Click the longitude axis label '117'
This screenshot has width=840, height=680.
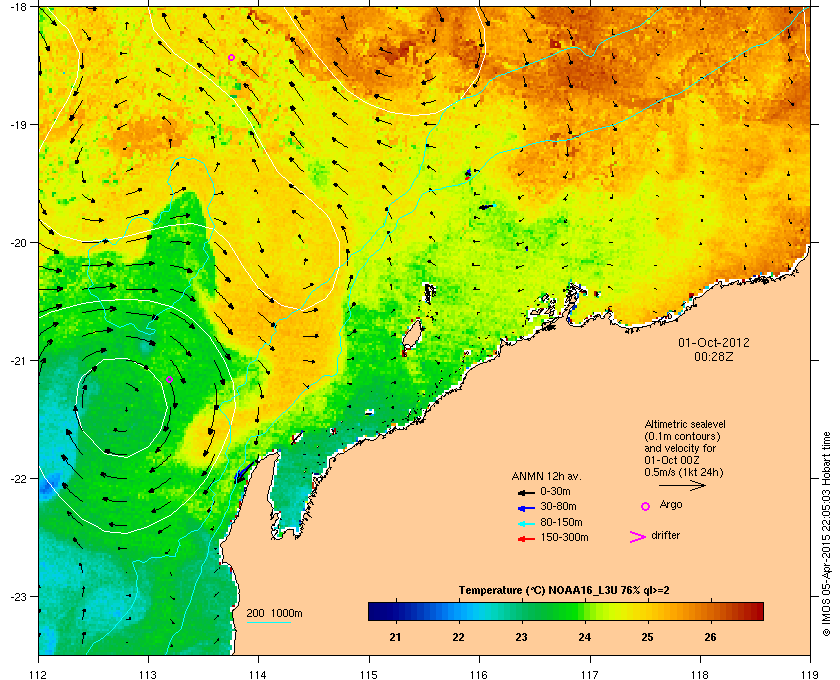click(590, 675)
